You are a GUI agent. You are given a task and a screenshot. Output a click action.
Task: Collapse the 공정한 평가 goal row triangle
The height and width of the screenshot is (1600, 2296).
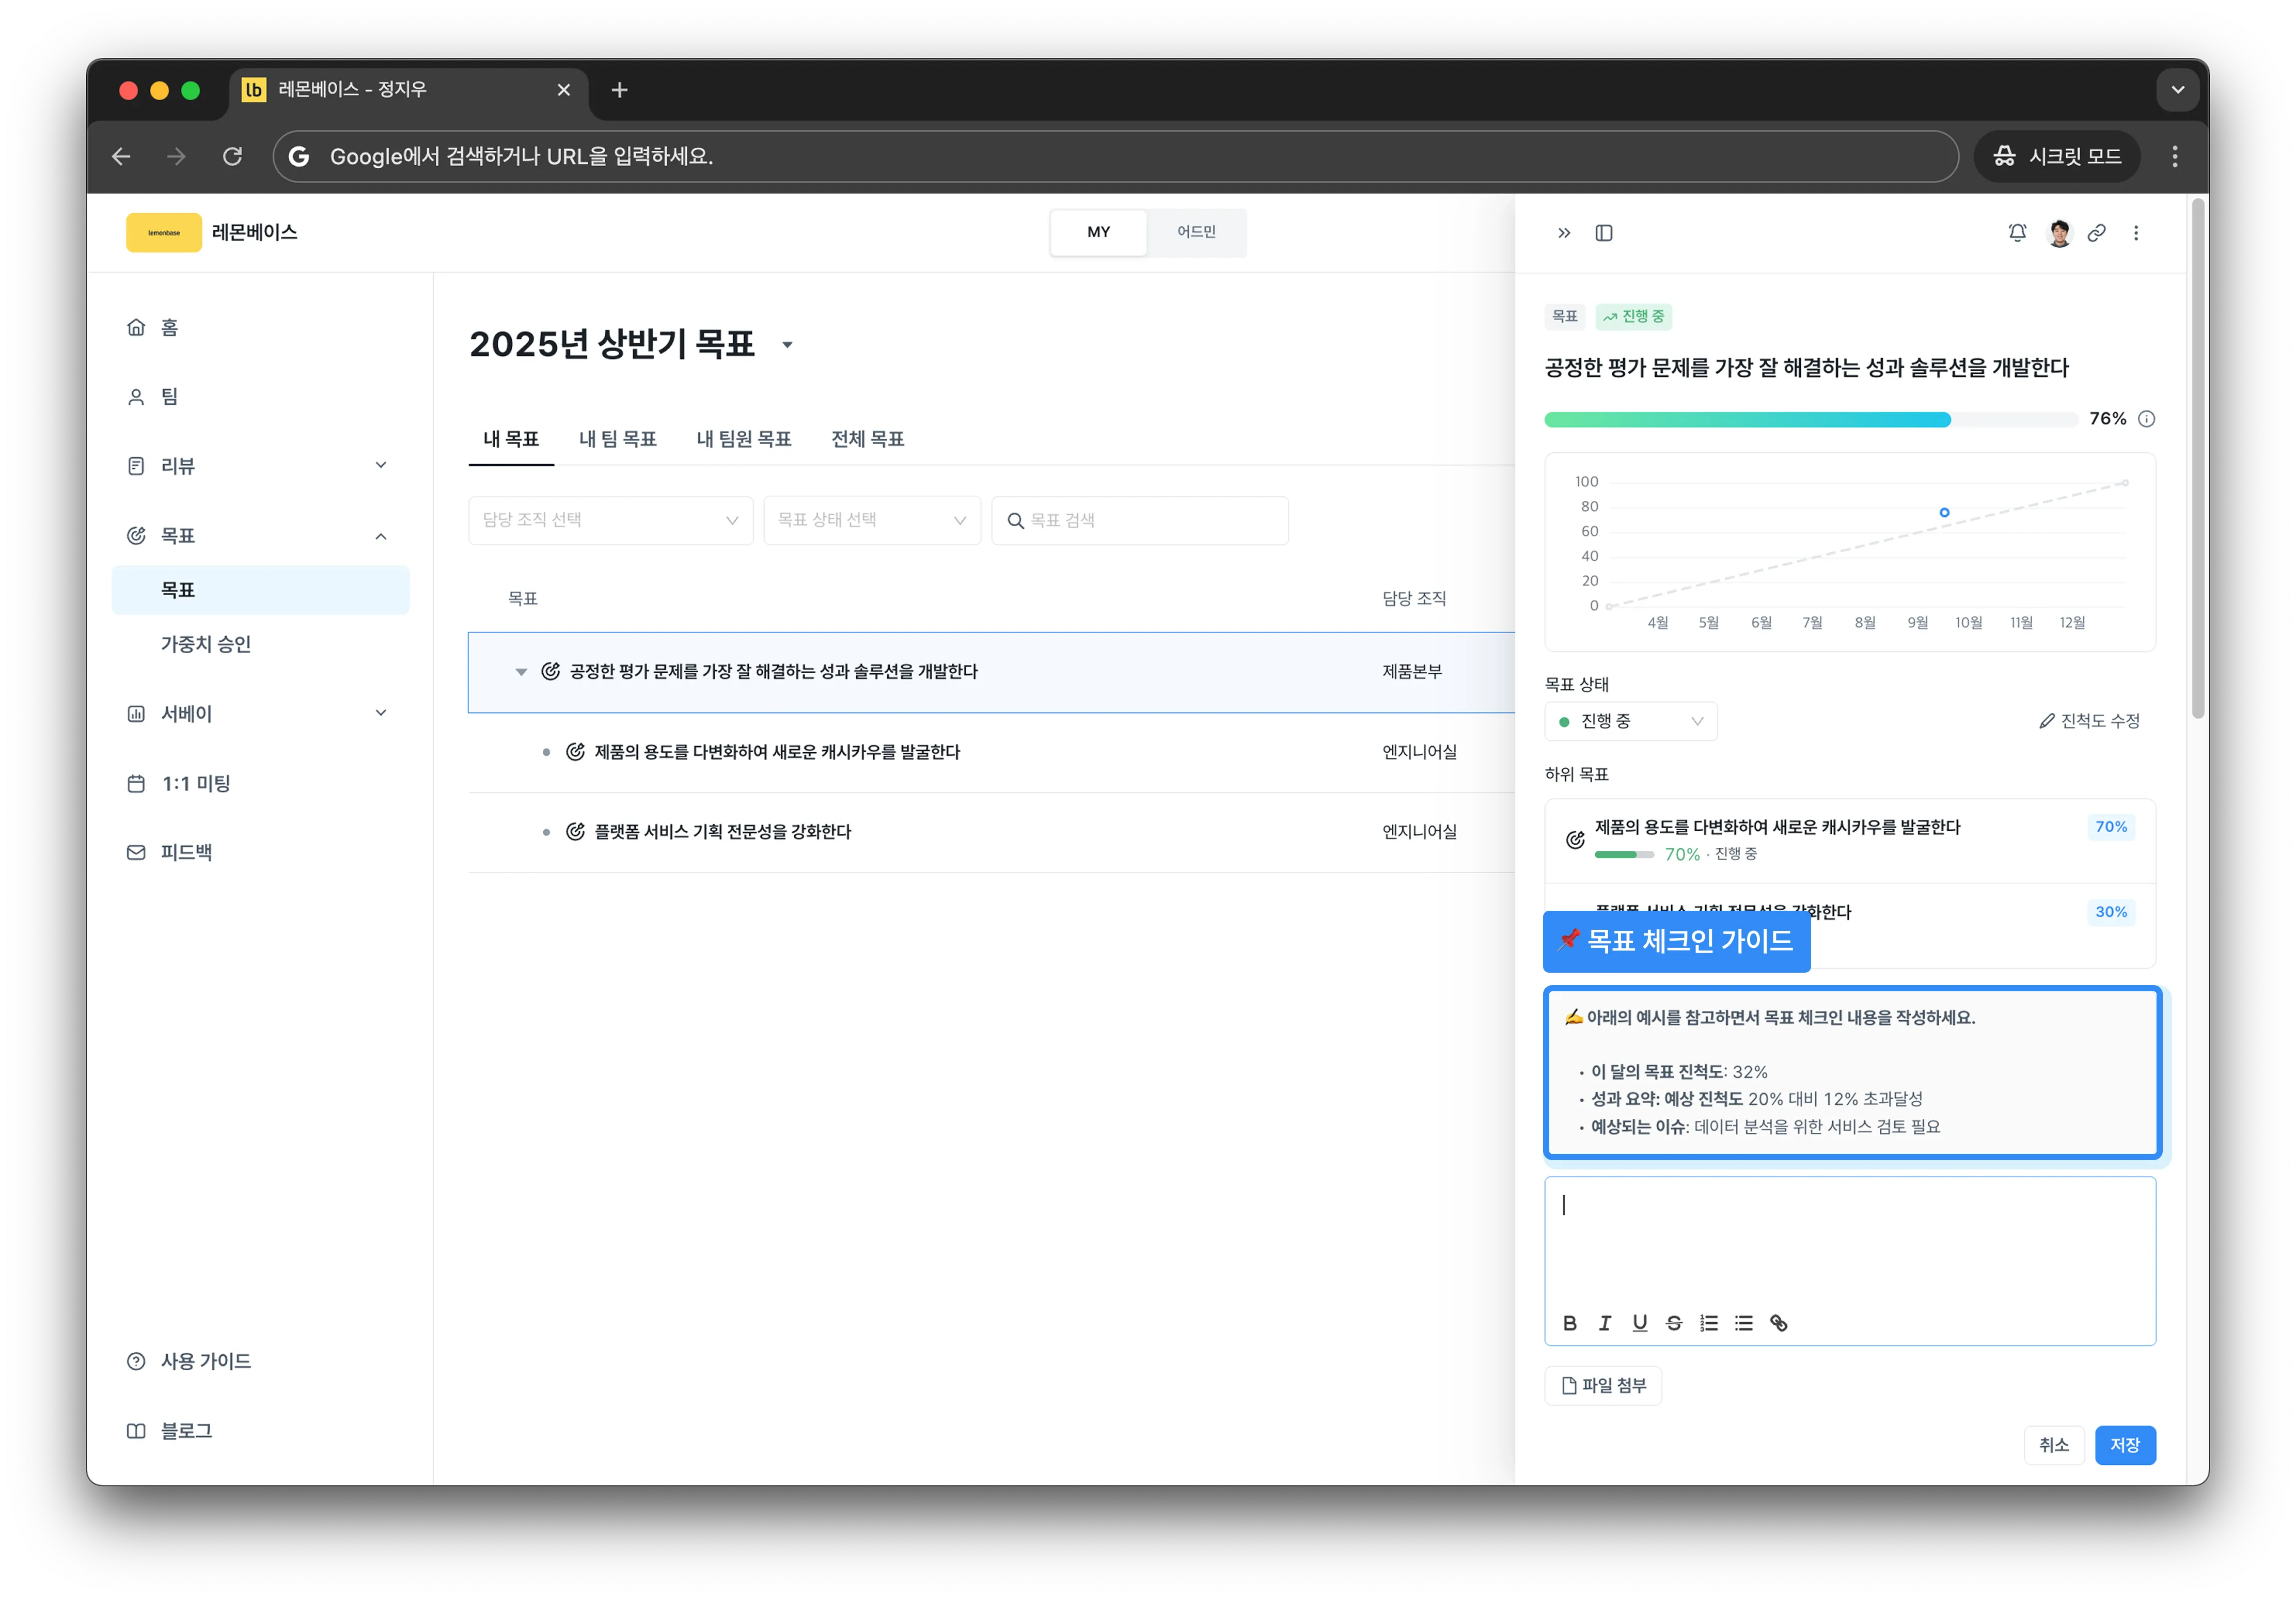pyautogui.click(x=521, y=672)
